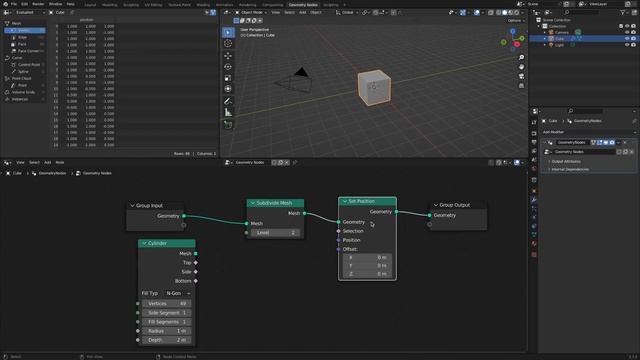Open Cylinder Fill Type N-Gon dropdown
Image resolution: width=640 pixels, height=360 pixels.
pyautogui.click(x=178, y=293)
